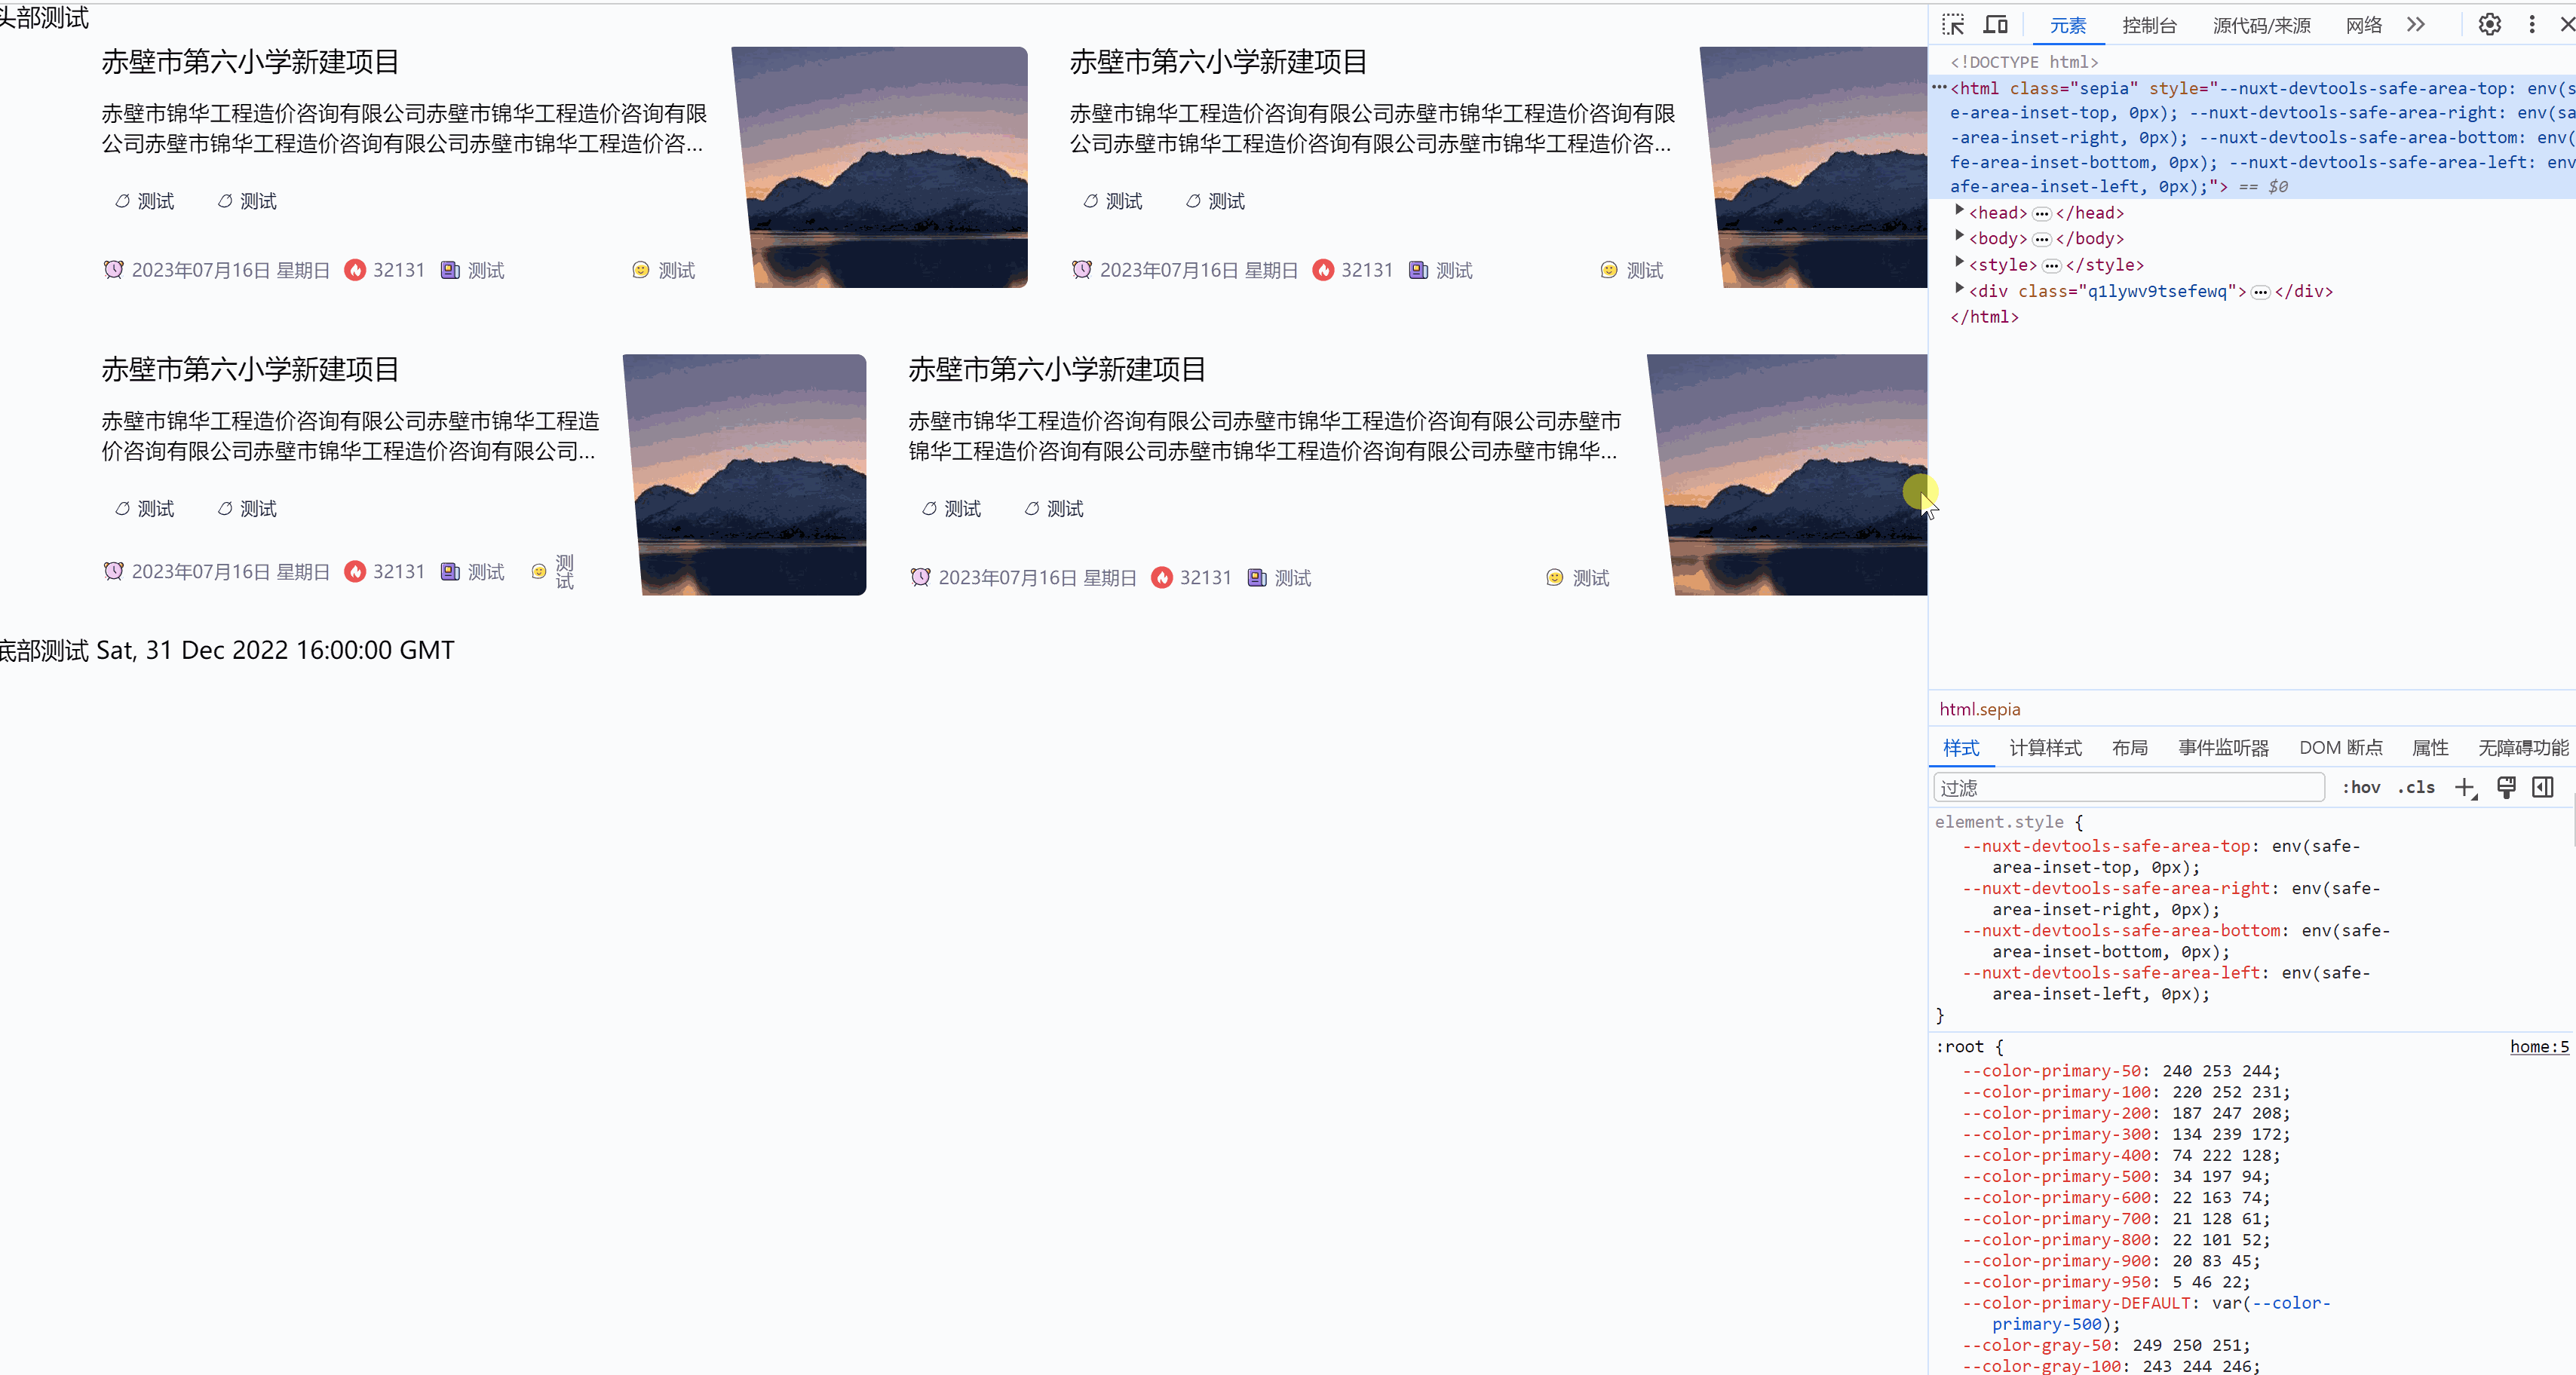Image resolution: width=2576 pixels, height=1375 pixels.
Task: Open the 事件监听器 event listeners tab
Action: pyautogui.click(x=2223, y=747)
